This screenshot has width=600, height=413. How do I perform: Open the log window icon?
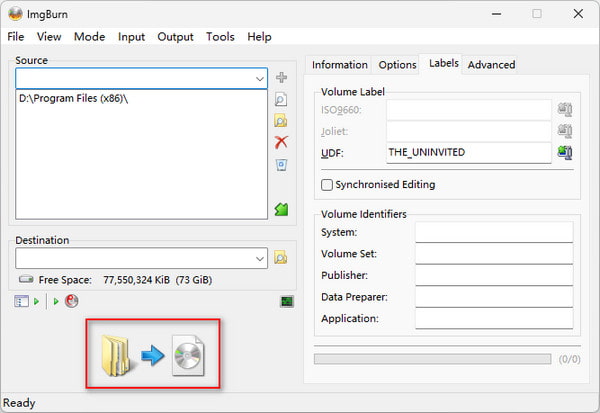coord(287,301)
